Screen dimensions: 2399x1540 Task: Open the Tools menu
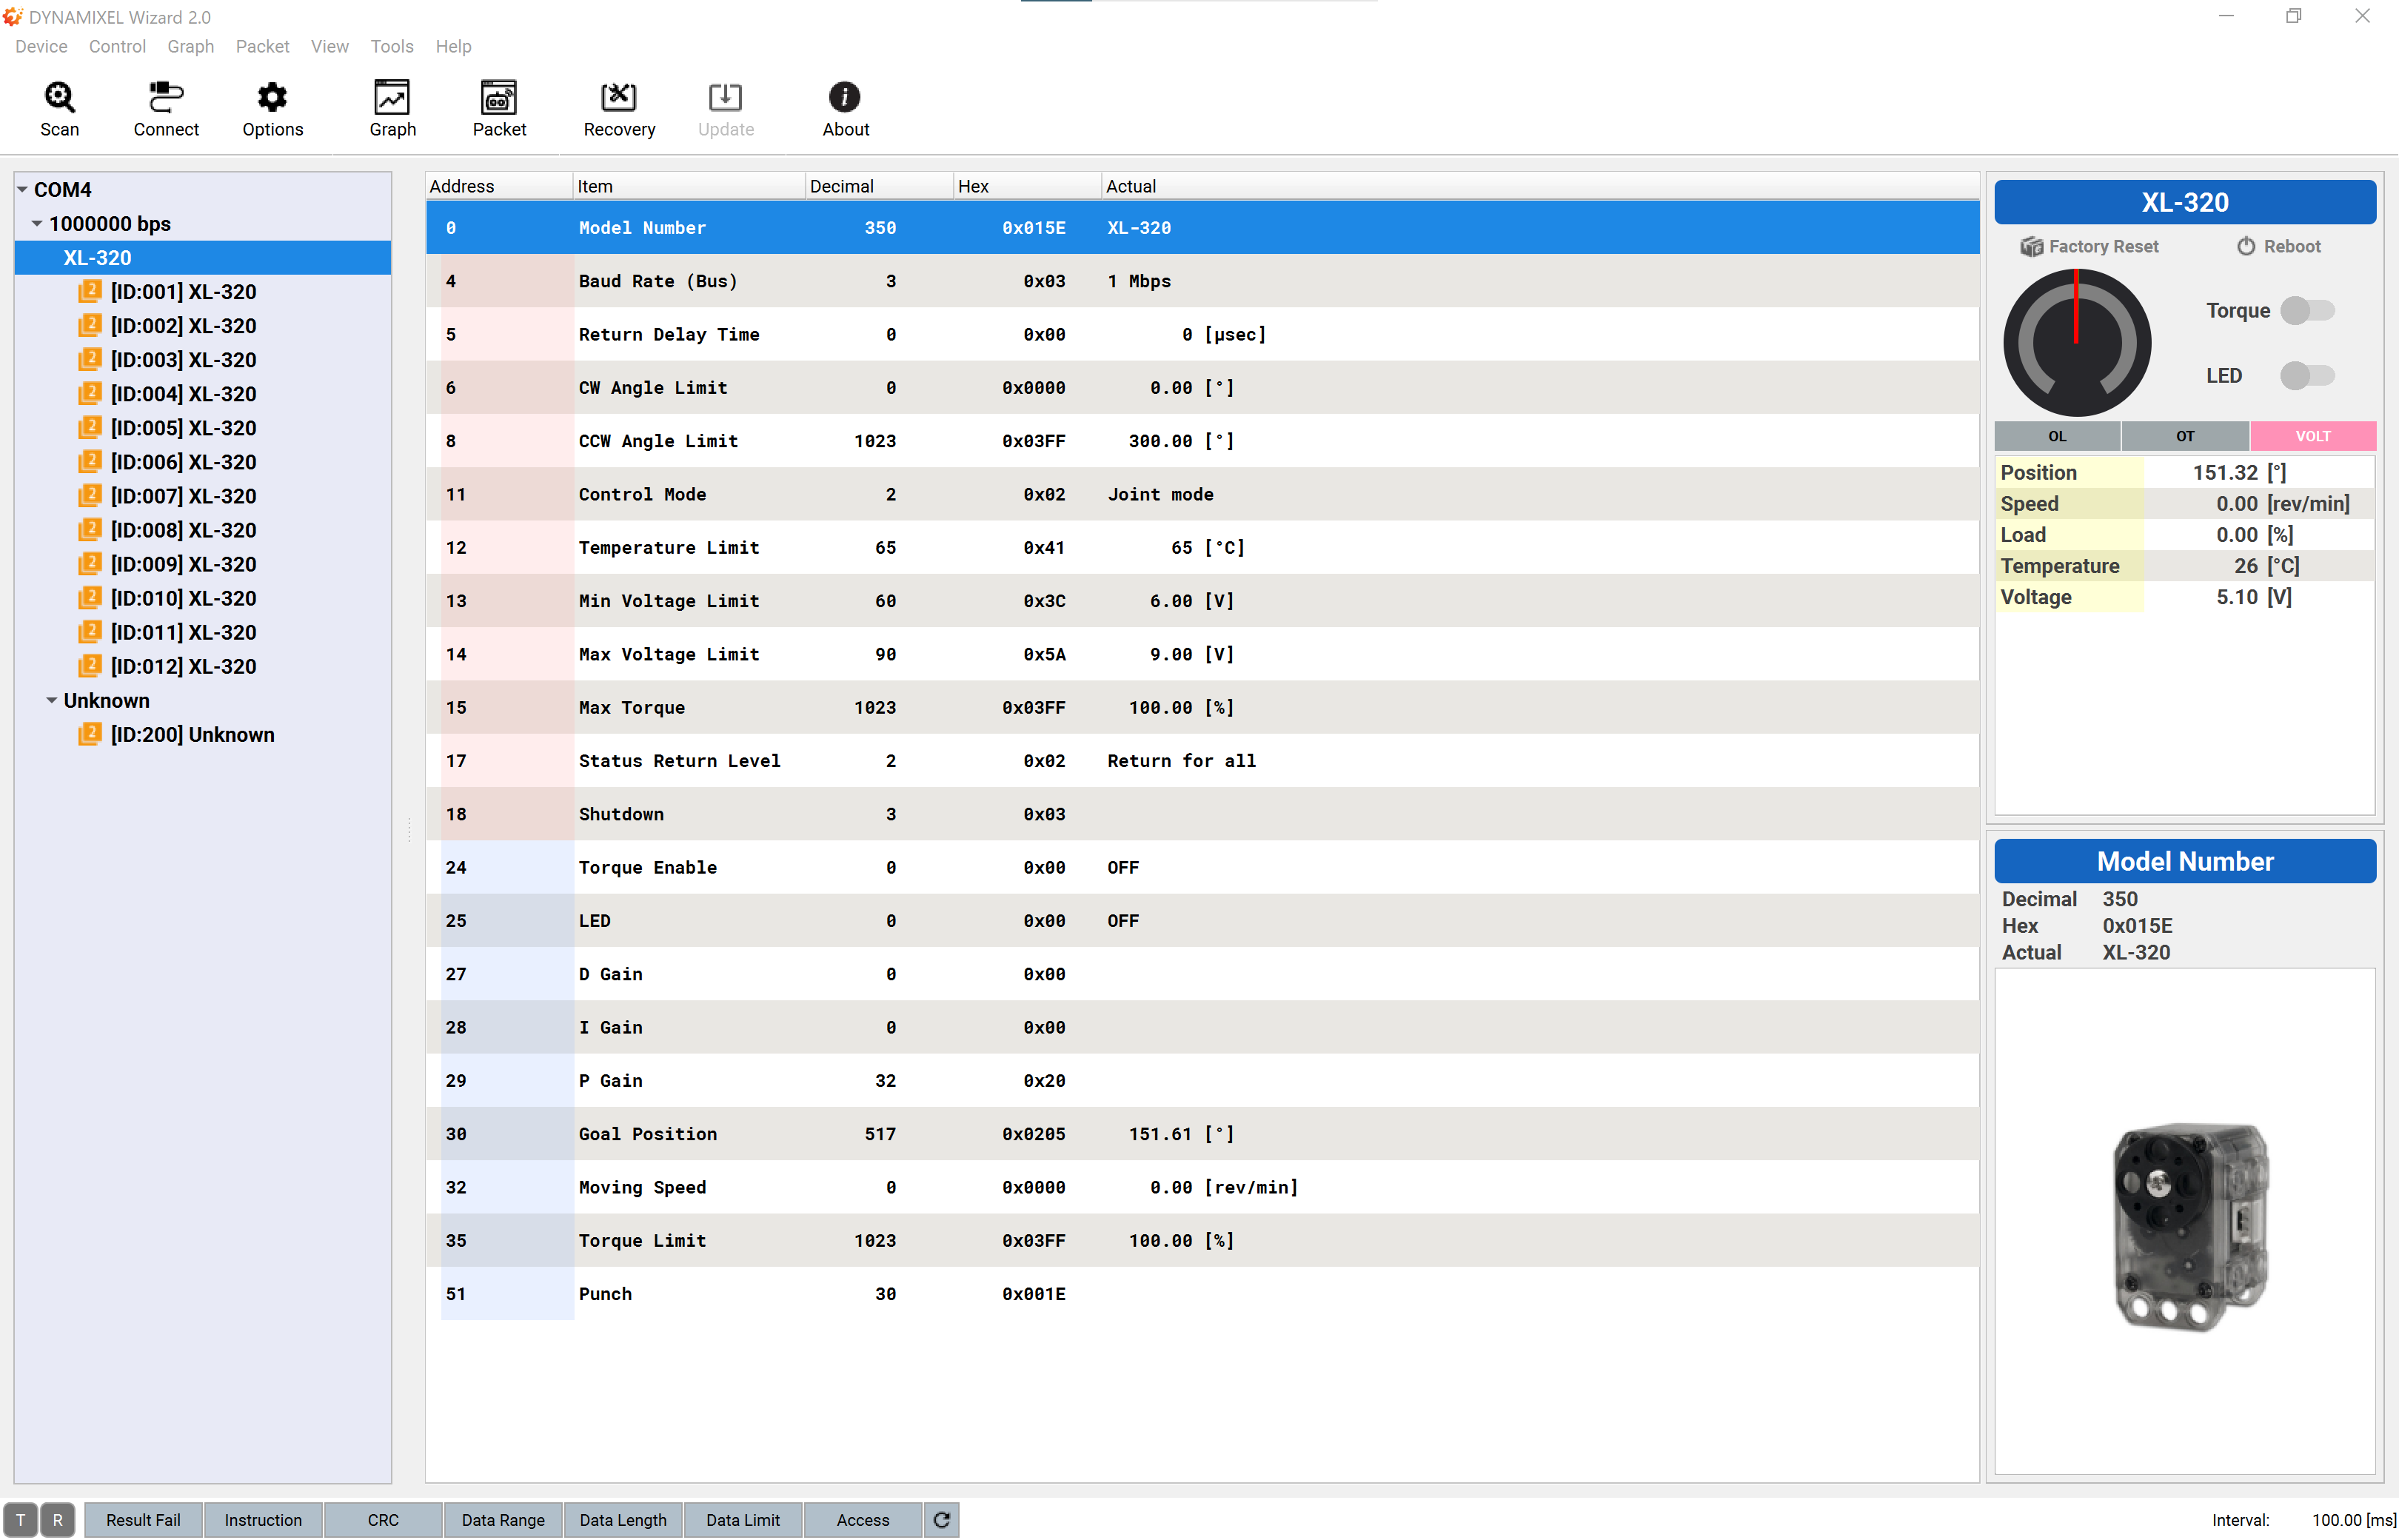(391, 46)
